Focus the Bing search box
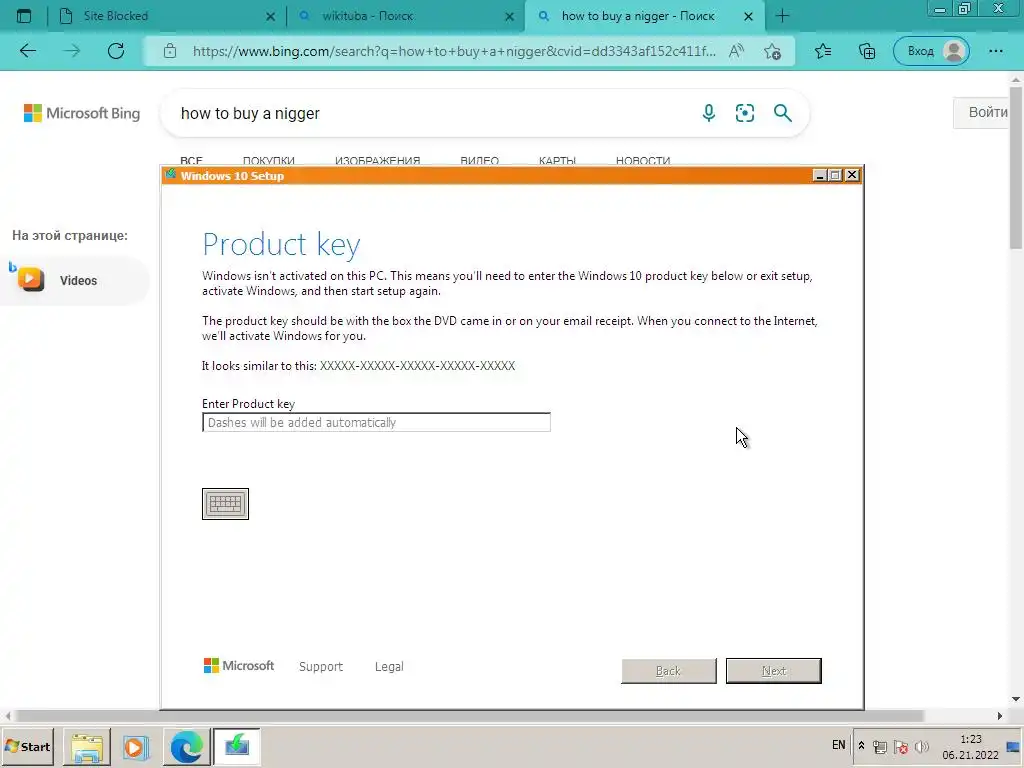Image resolution: width=1024 pixels, height=768 pixels. coord(431,113)
